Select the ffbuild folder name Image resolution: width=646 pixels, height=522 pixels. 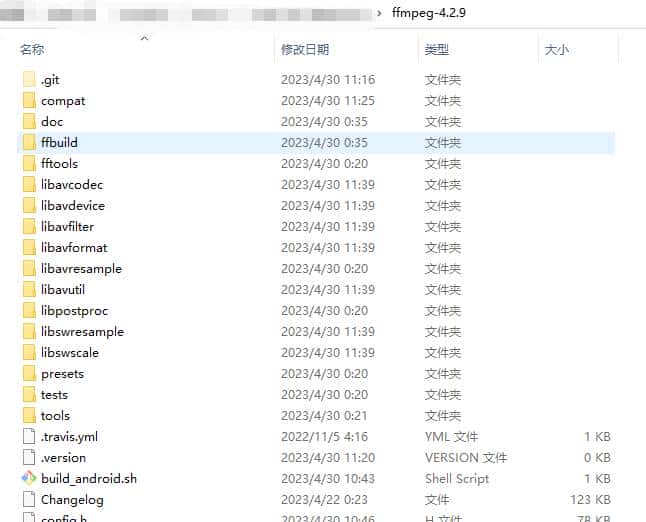(59, 143)
